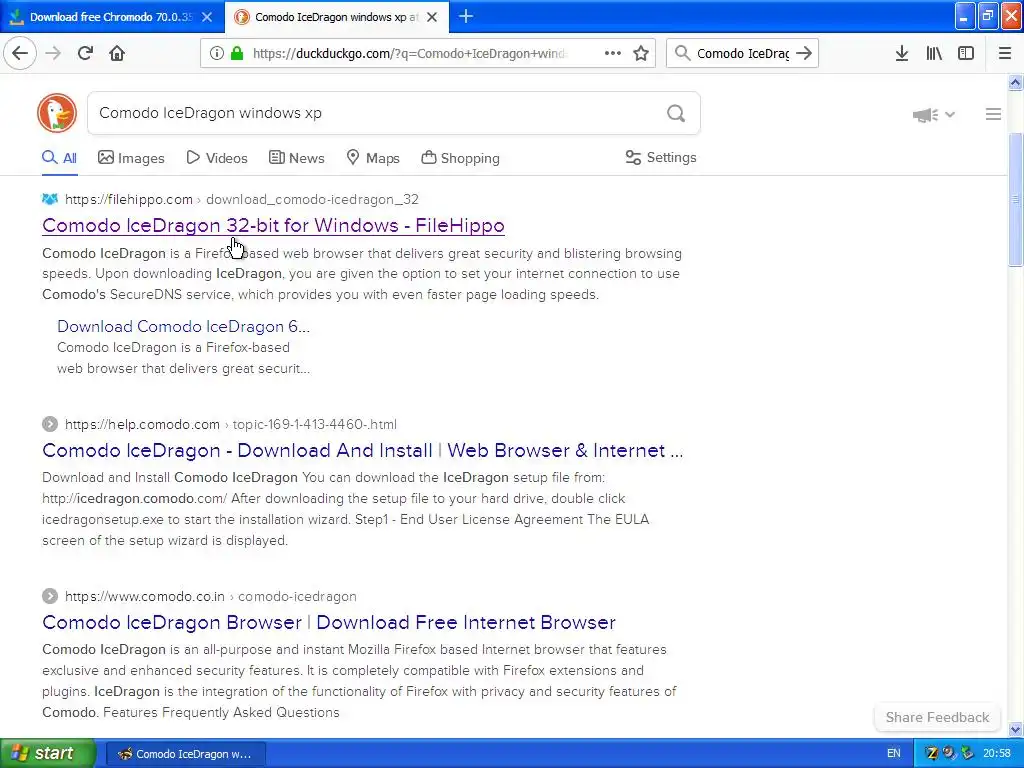Click the magnifier in DuckDuckGo search box
1024x768 pixels.
(x=676, y=113)
